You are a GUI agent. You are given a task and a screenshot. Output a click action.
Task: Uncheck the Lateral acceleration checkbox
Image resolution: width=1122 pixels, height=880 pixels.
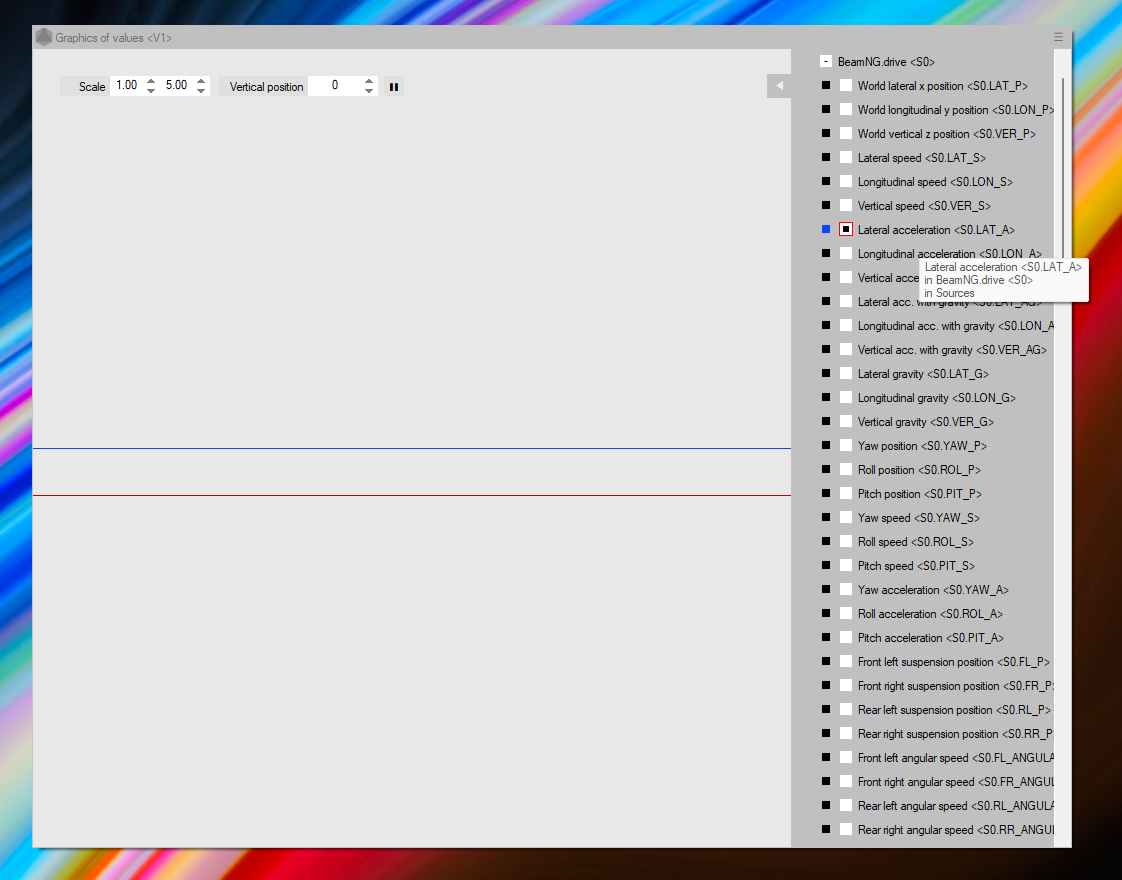coord(846,229)
